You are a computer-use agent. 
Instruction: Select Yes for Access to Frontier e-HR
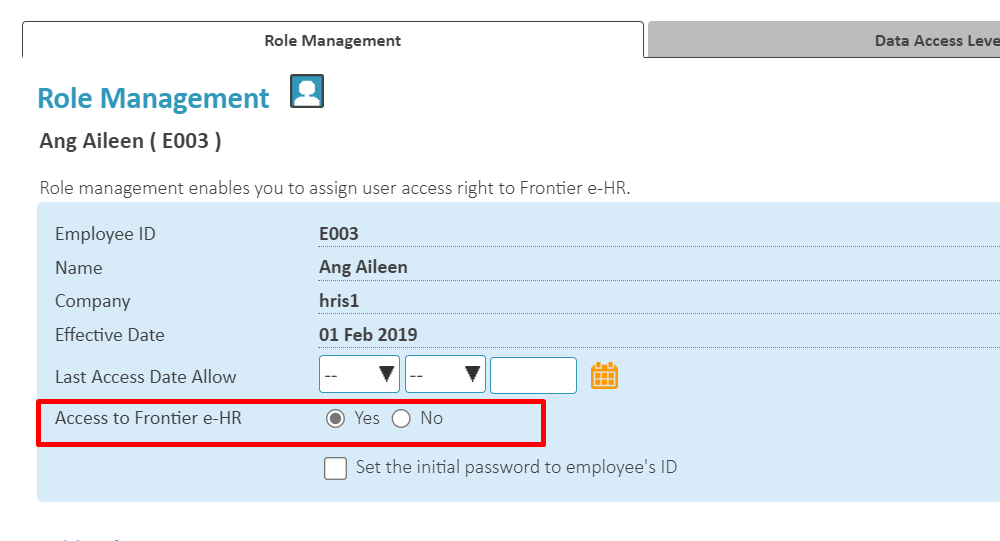pos(336,419)
